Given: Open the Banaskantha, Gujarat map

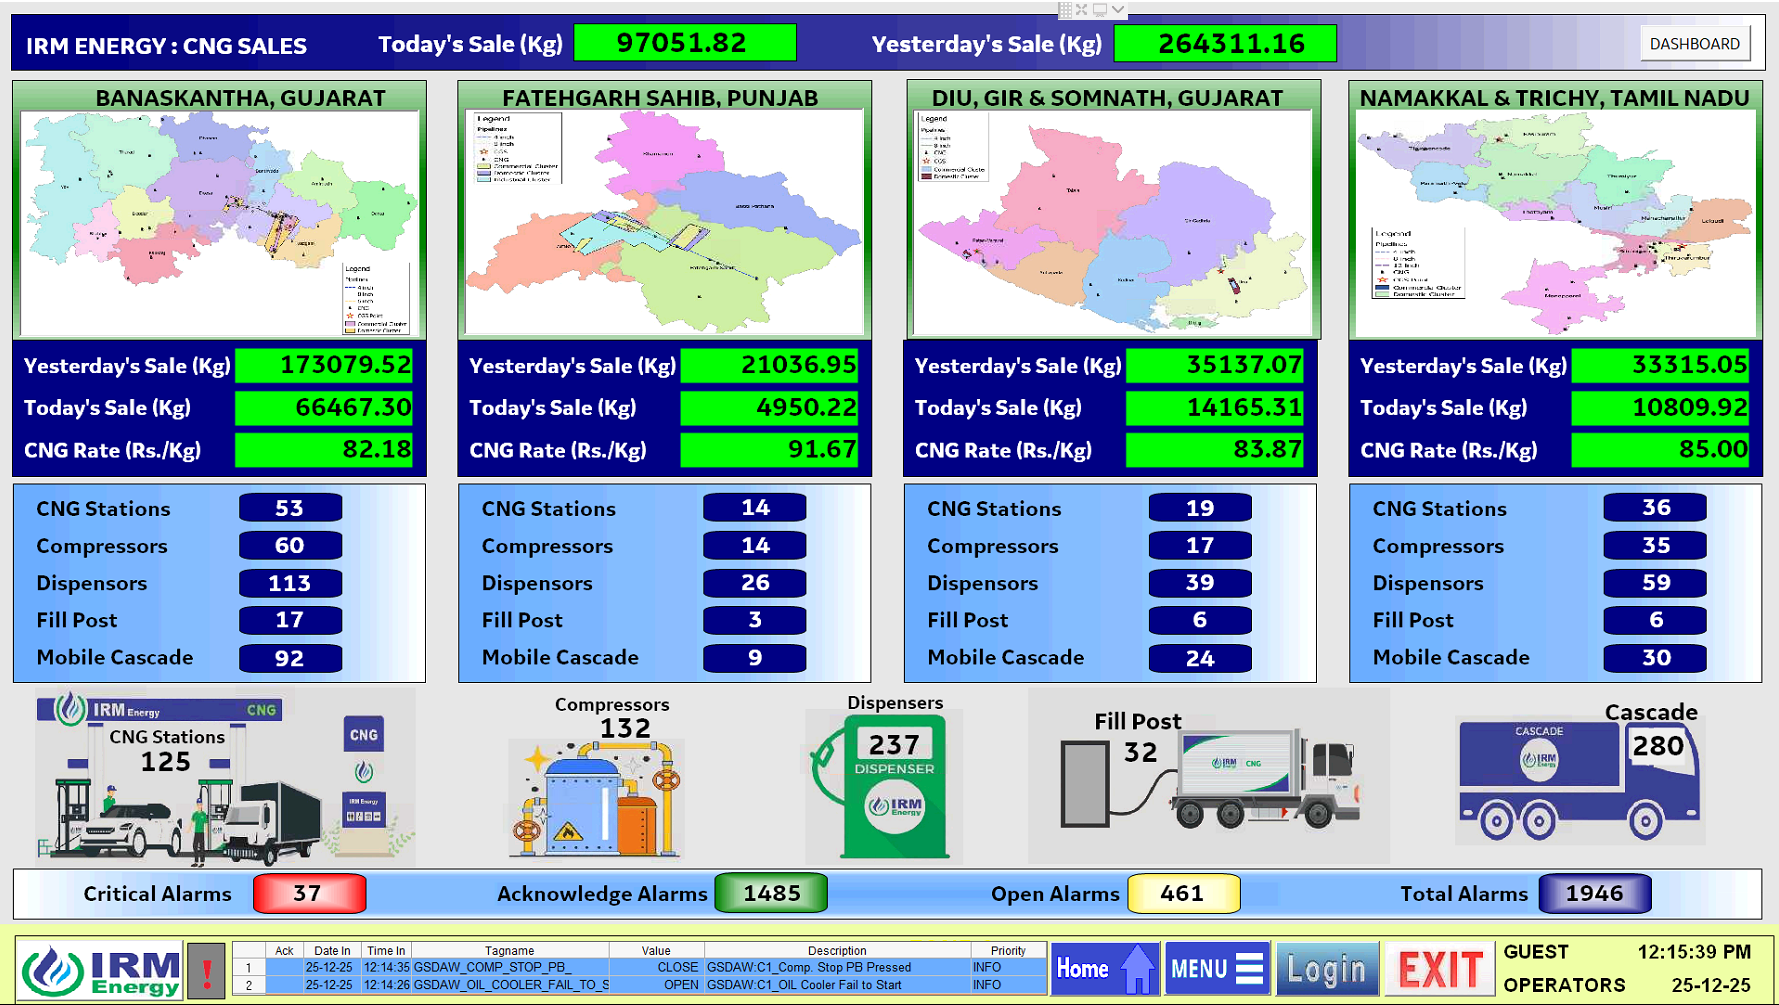Looking at the screenshot, I should 219,223.
